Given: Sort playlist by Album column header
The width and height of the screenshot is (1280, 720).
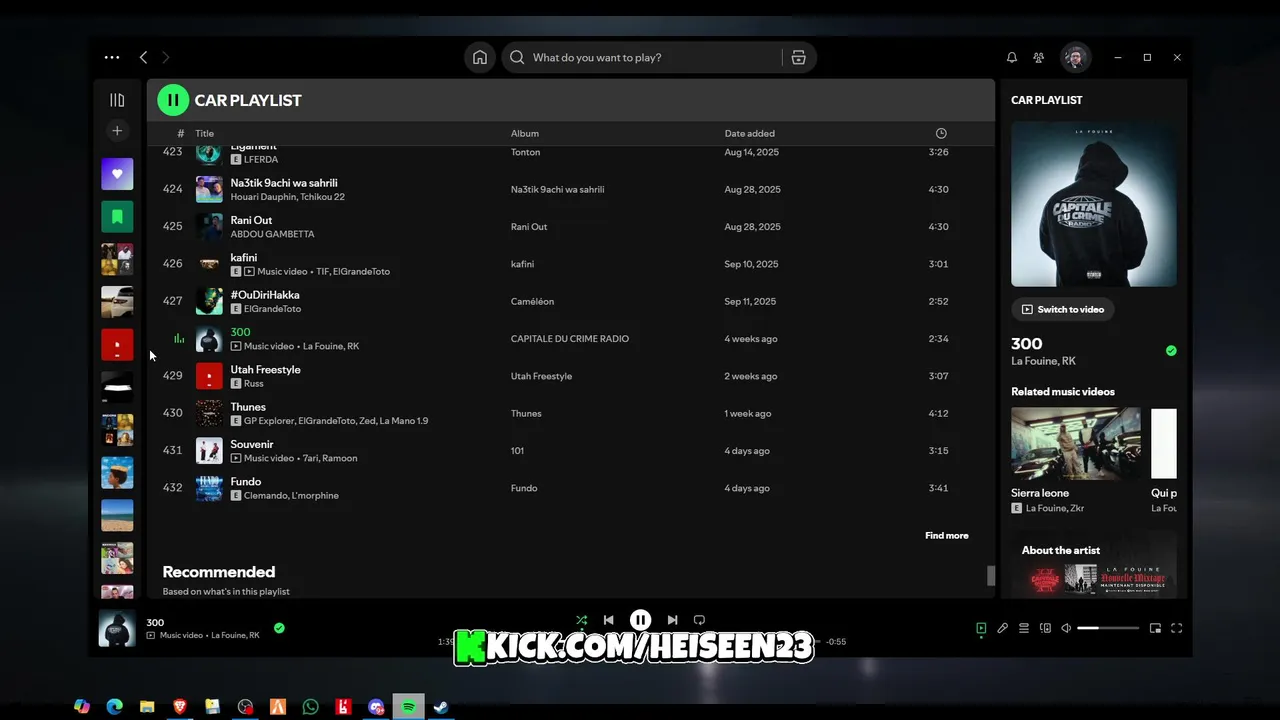Looking at the screenshot, I should (525, 133).
